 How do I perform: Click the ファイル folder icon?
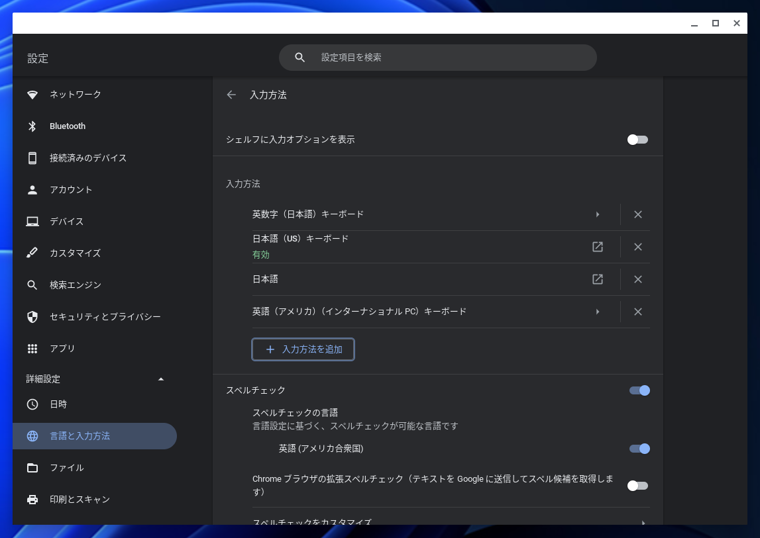click(32, 468)
